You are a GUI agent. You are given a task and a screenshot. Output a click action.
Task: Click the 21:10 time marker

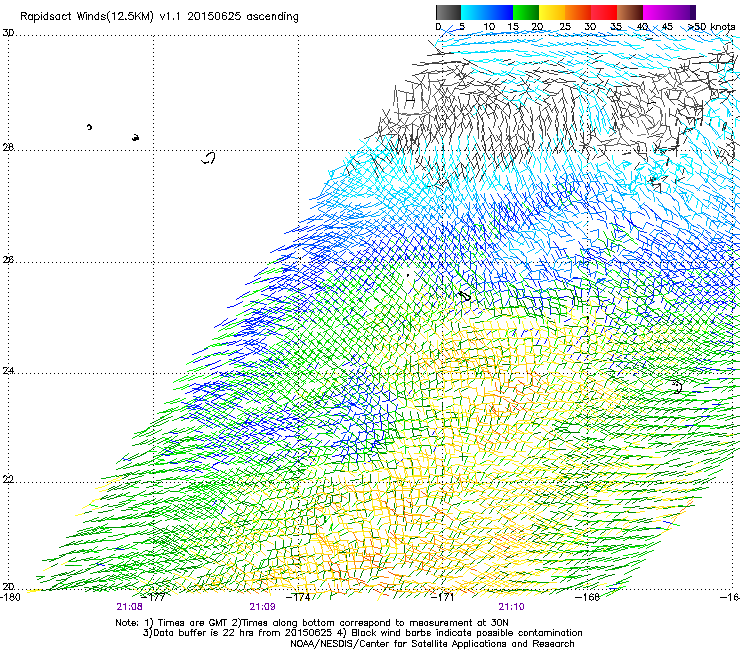[512, 607]
